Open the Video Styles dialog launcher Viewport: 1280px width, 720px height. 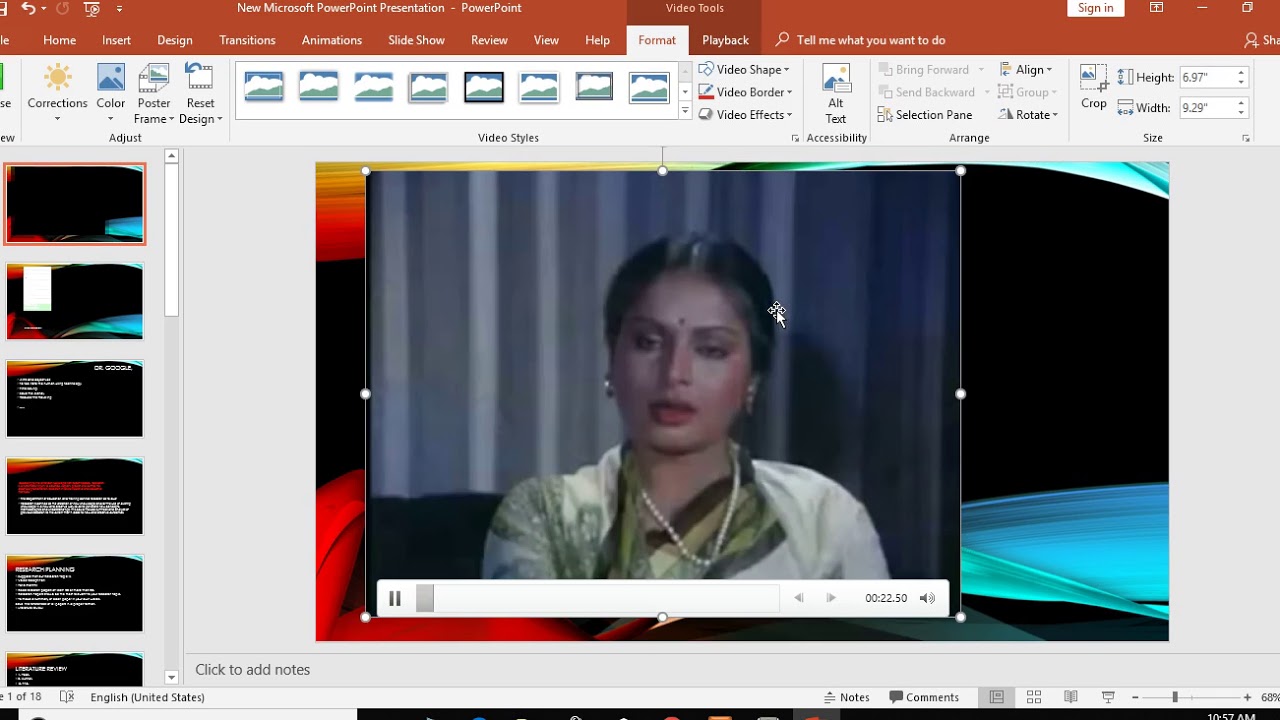795,138
